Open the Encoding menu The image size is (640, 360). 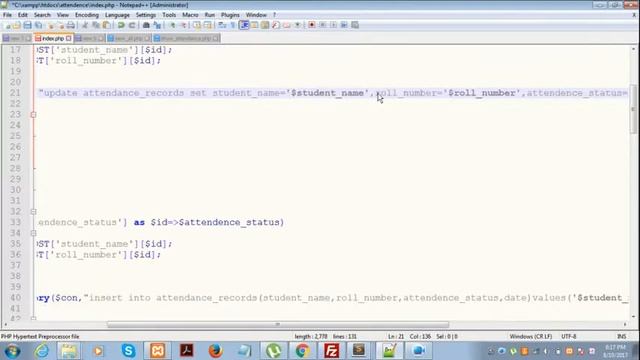coord(87,15)
